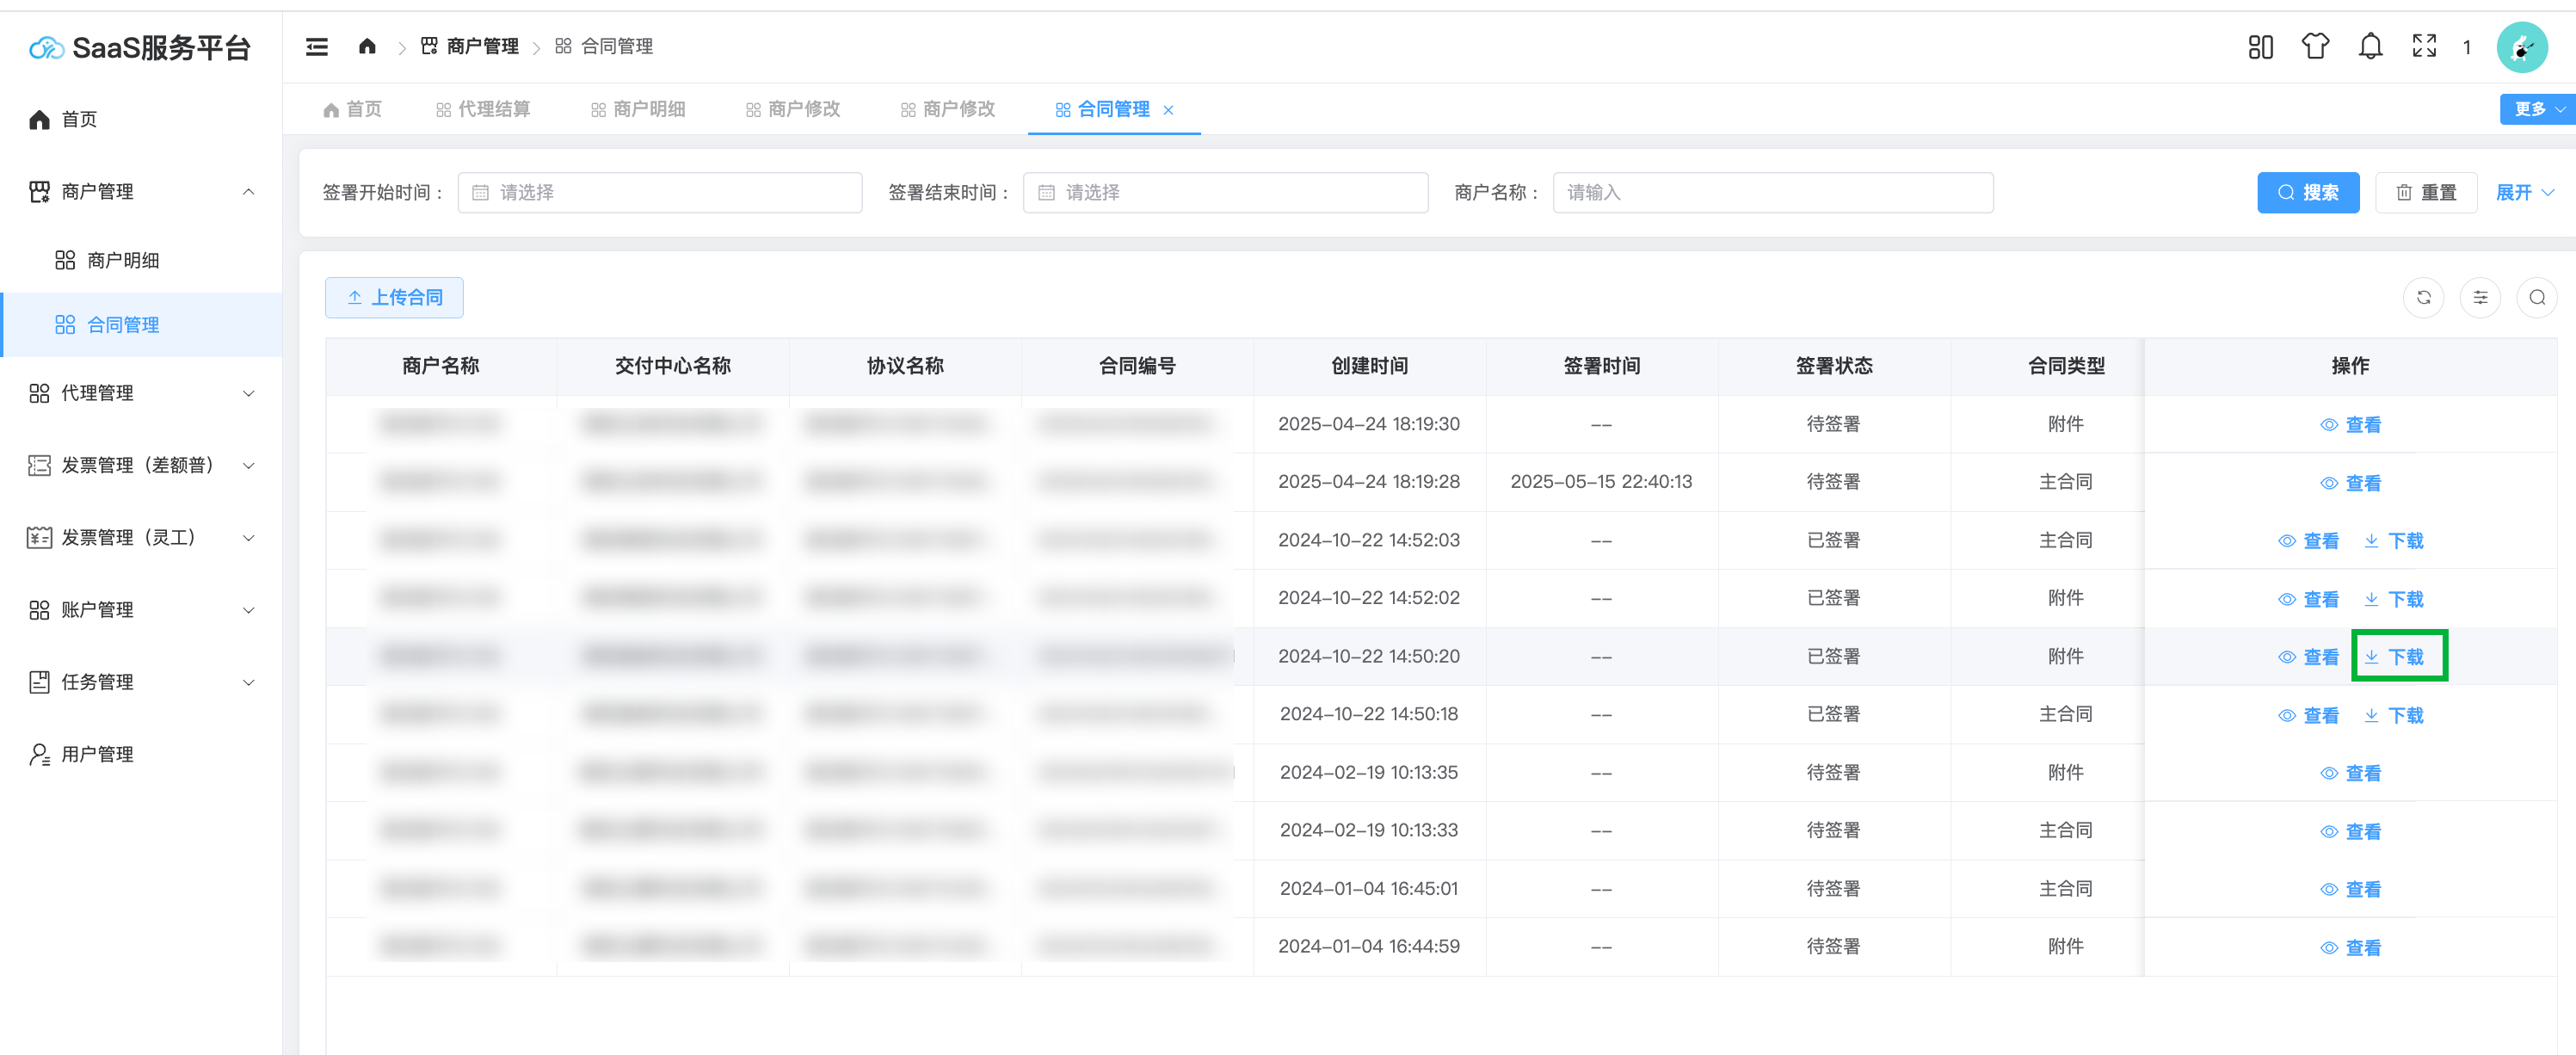Toggle fullscreen mode icon
The image size is (2576, 1055).
[x=2424, y=46]
